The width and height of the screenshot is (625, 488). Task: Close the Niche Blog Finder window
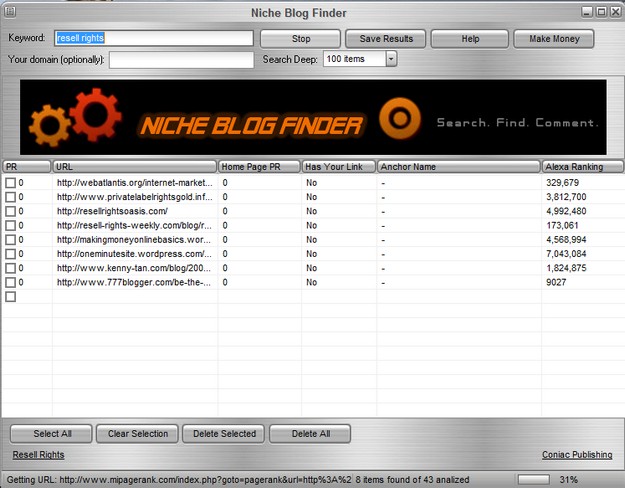pyautogui.click(x=616, y=12)
